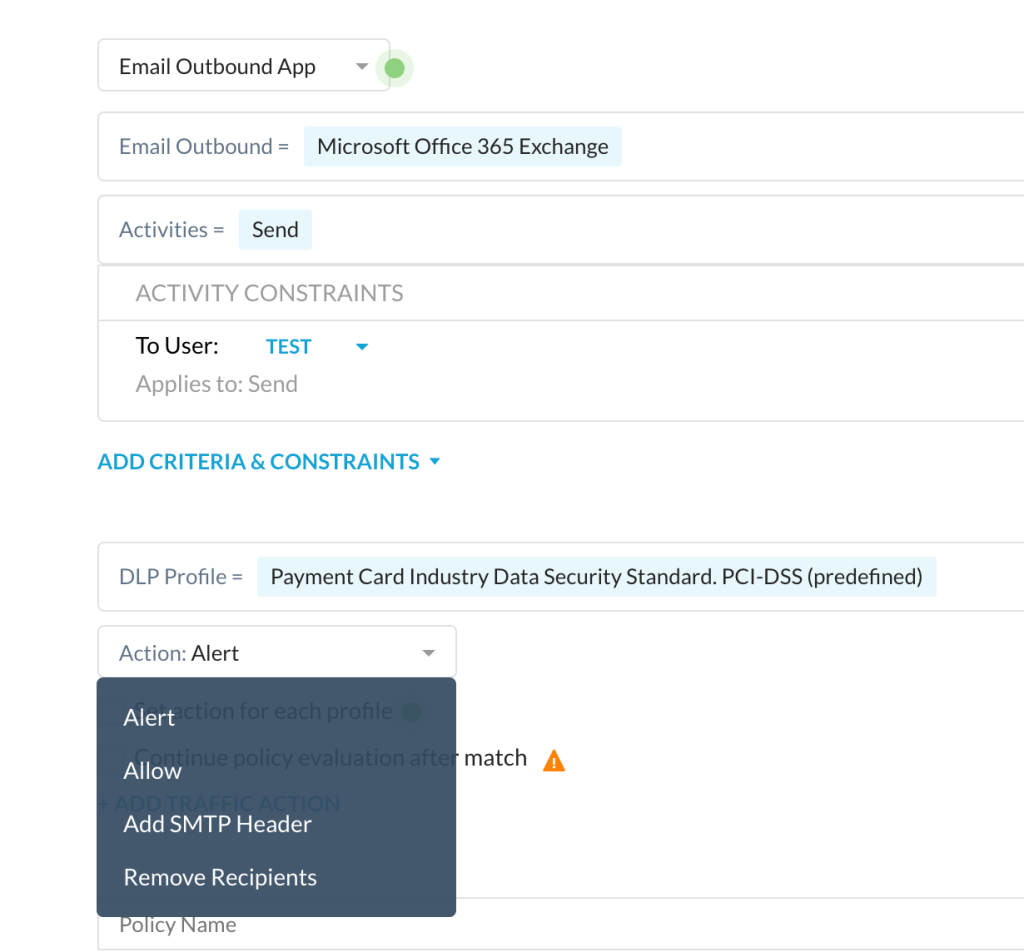Choose Alert from action menu
This screenshot has width=1024, height=952.
pyautogui.click(x=276, y=718)
